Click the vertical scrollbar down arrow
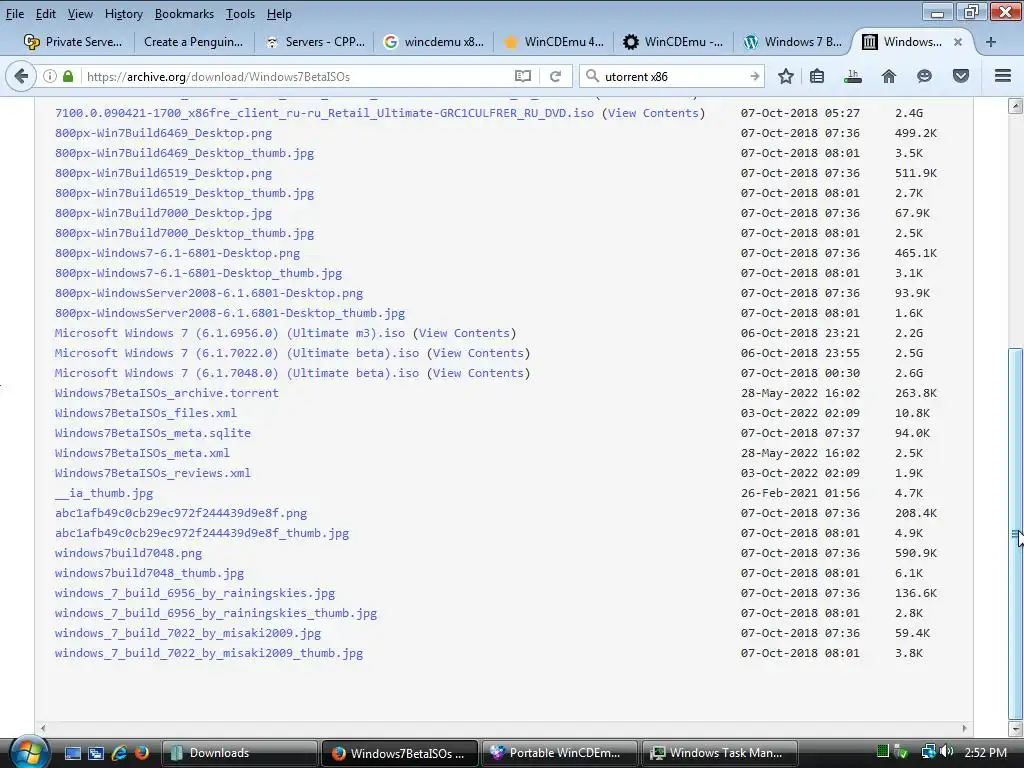The image size is (1024, 768). pos(1015,728)
